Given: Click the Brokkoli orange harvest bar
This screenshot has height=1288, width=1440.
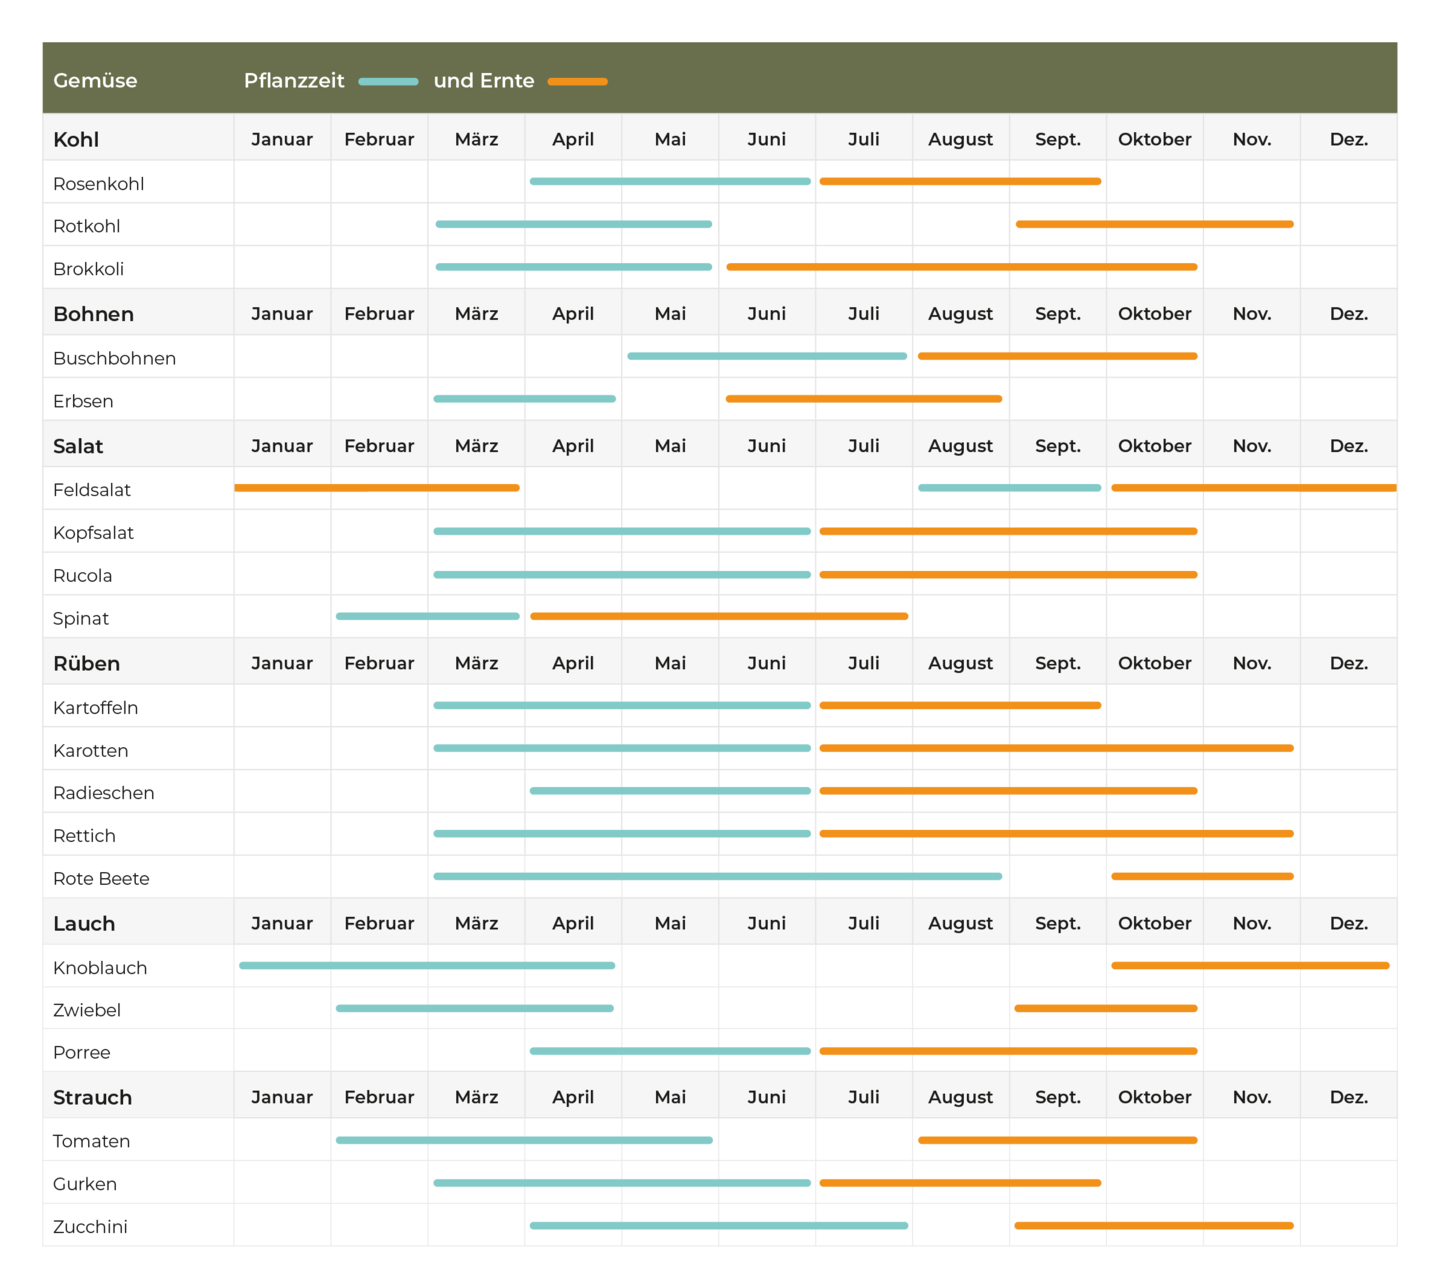Looking at the screenshot, I should [x=961, y=267].
